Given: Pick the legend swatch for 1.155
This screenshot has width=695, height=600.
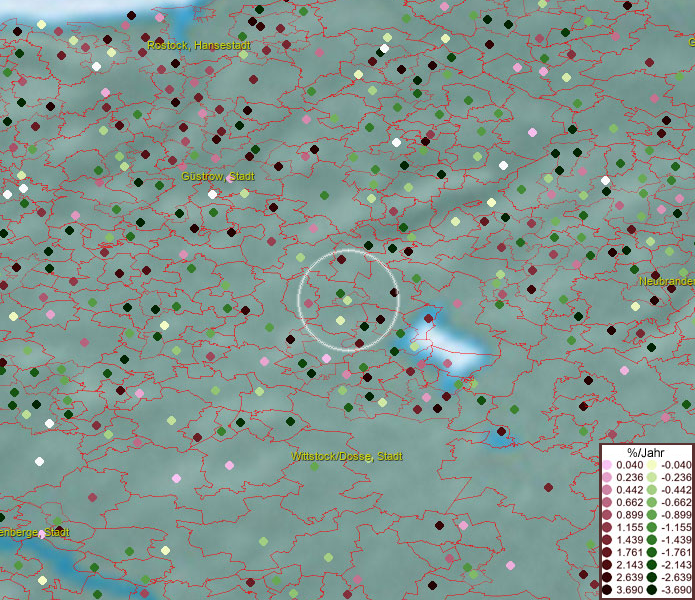Looking at the screenshot, I should point(607,527).
